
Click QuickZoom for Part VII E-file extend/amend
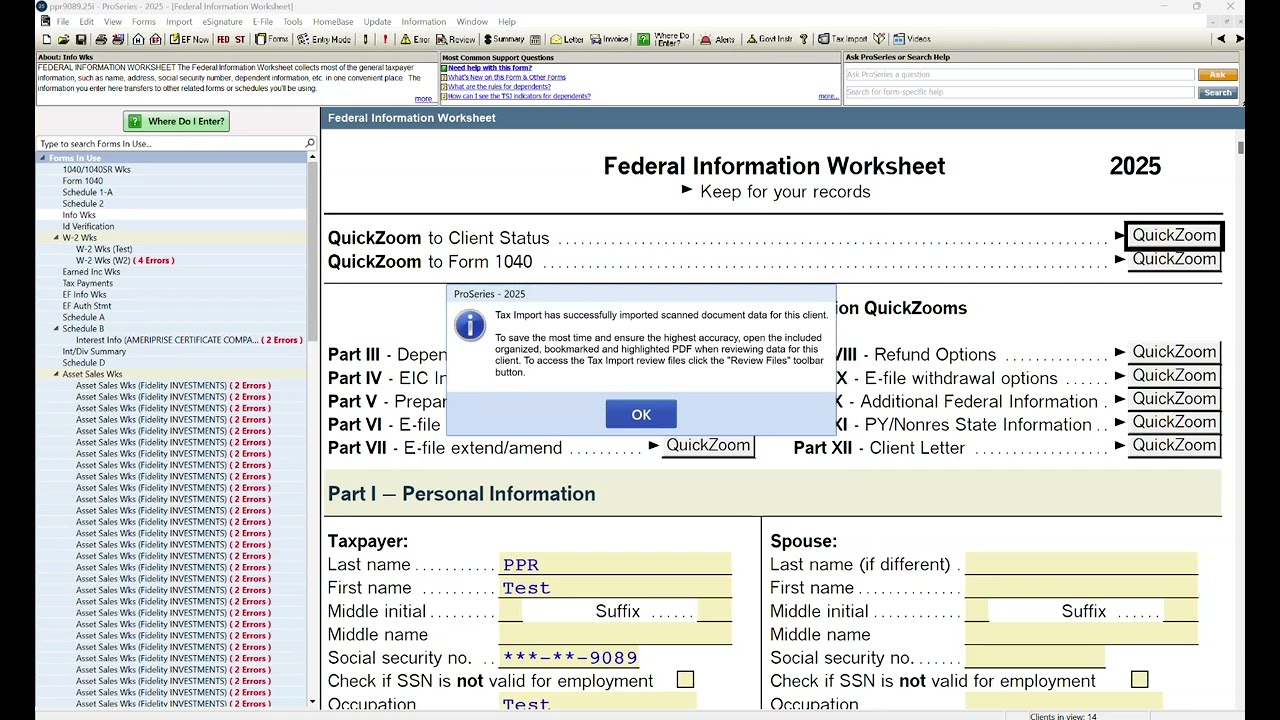click(x=708, y=446)
